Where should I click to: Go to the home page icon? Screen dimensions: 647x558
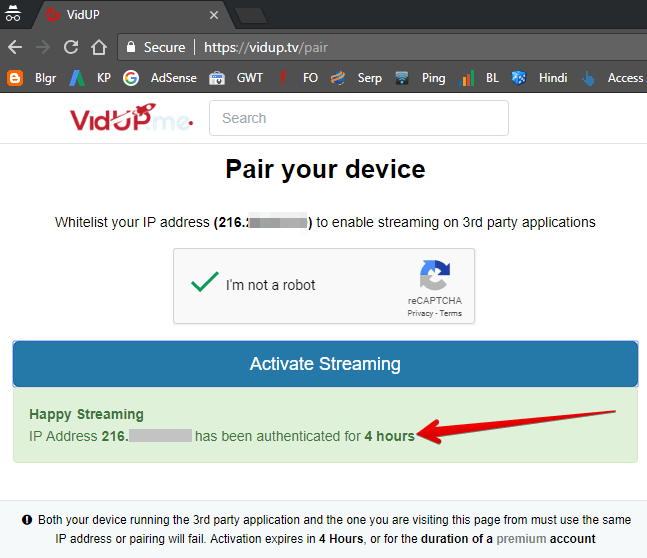(99, 47)
